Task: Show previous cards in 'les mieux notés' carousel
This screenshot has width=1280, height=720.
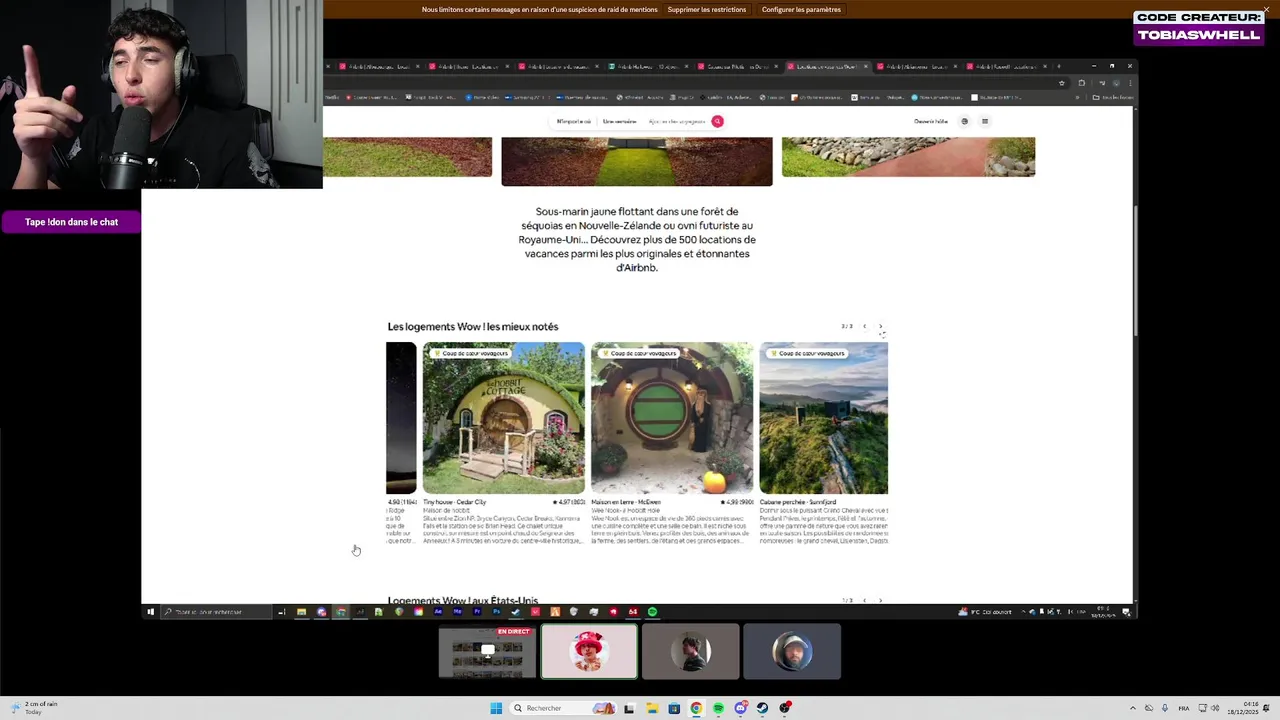Action: (864, 326)
